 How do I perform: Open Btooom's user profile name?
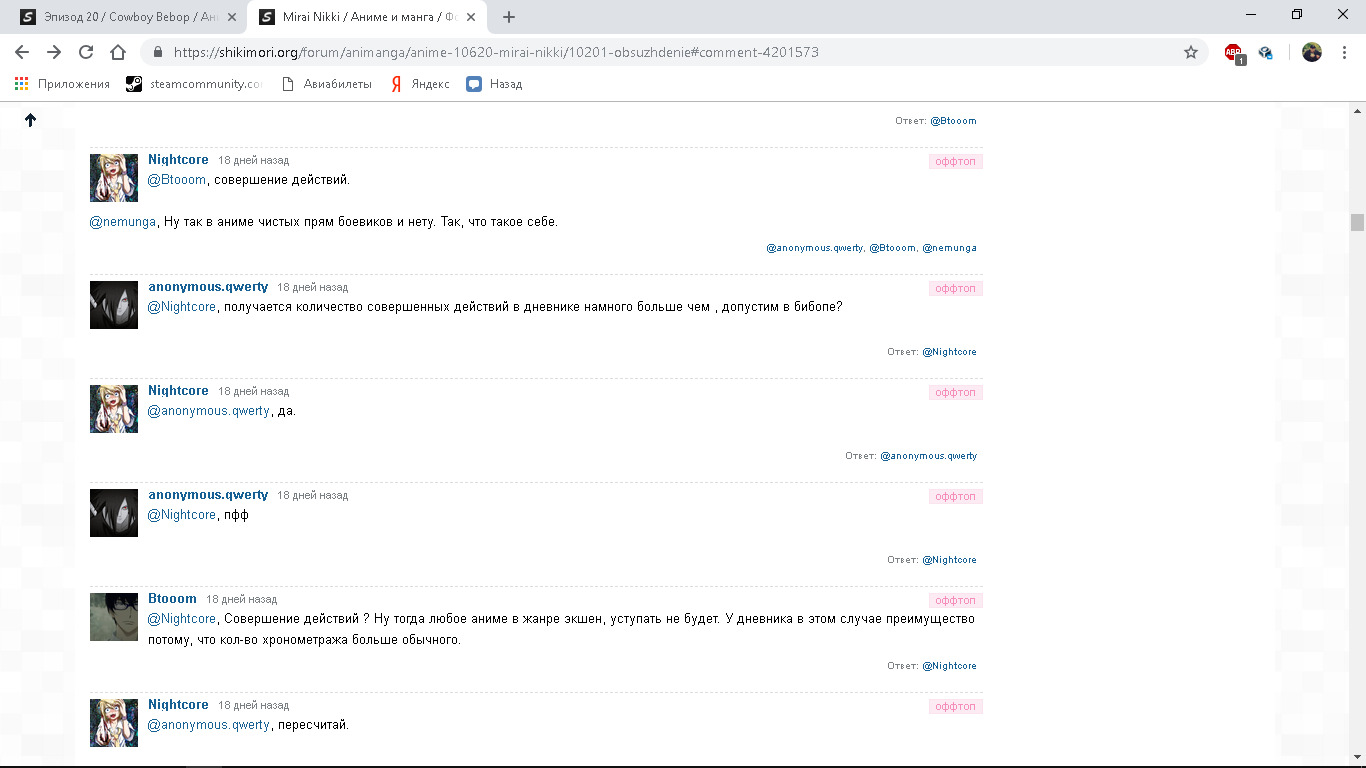[x=172, y=599]
